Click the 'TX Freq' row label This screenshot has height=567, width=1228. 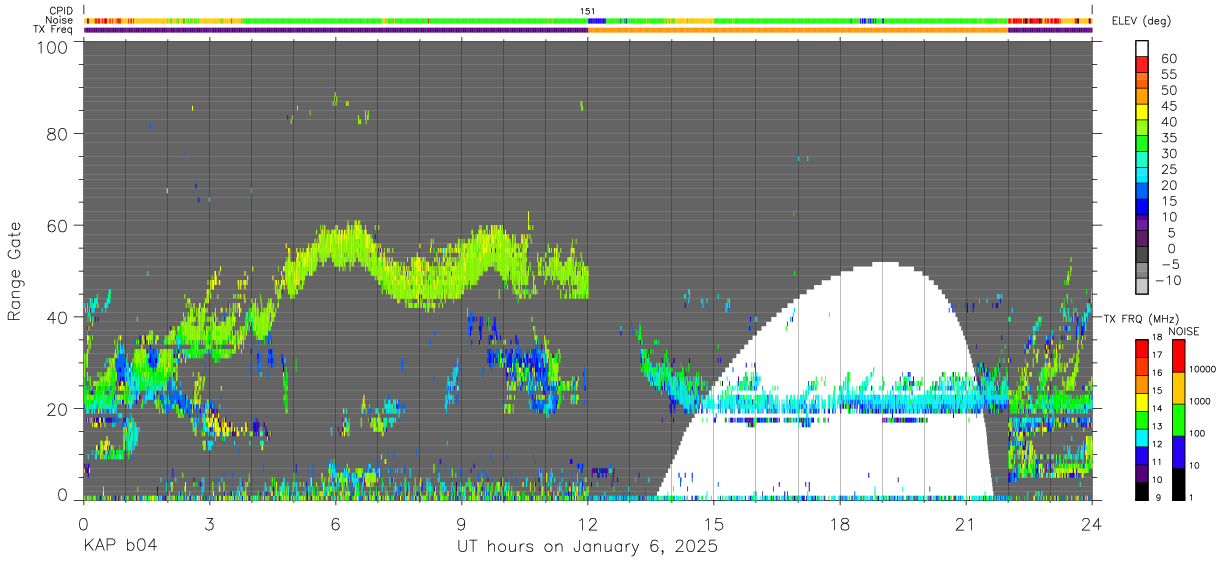(55, 29)
